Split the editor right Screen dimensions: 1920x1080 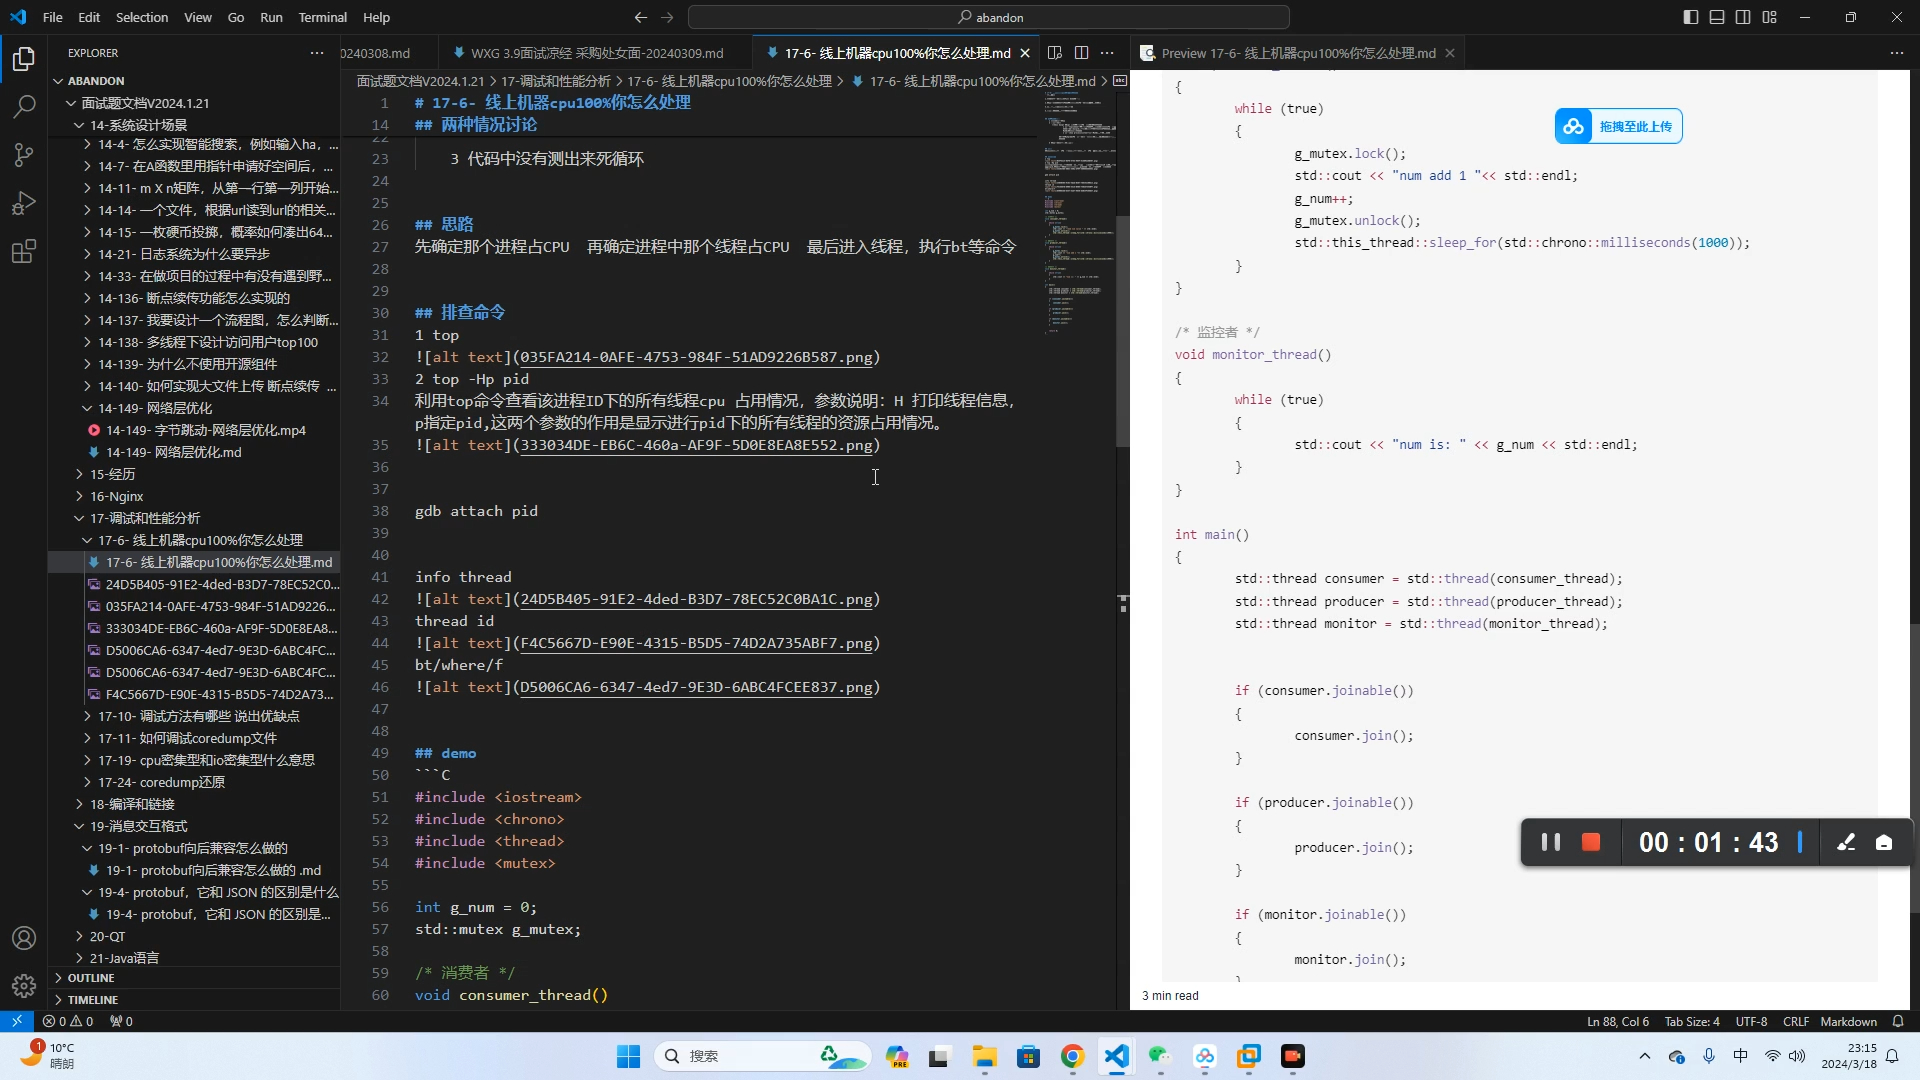(1081, 53)
